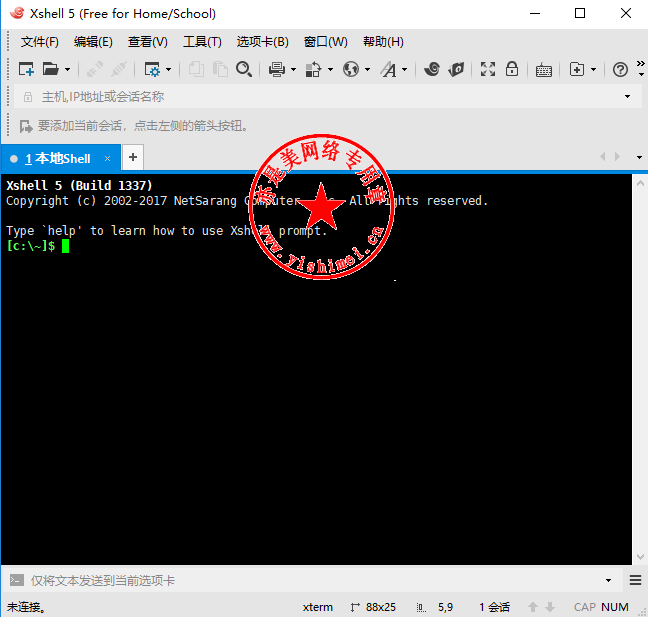The image size is (648, 617).
Task: Click terminal scrollbar up arrow
Action: tap(640, 183)
